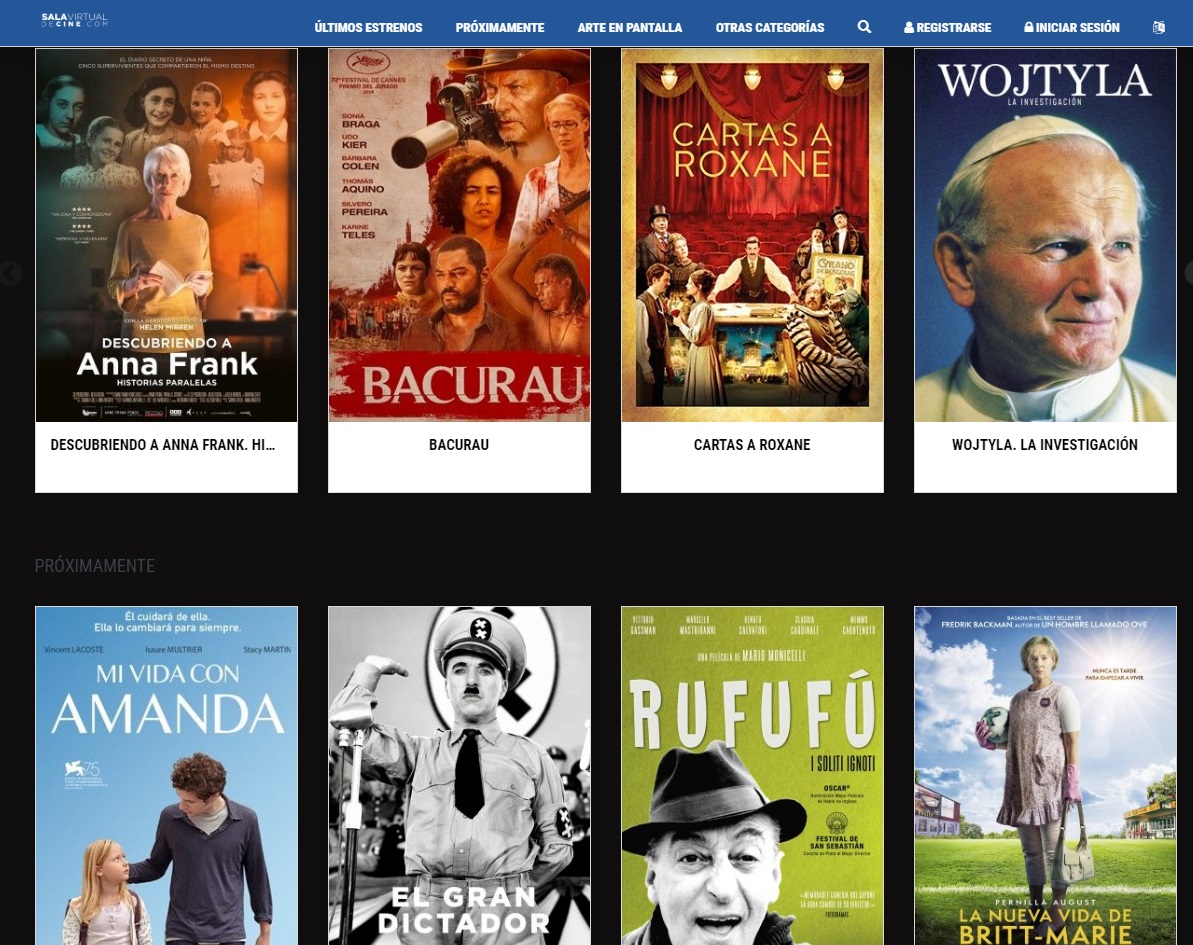Click the search magnifier icon
The width and height of the screenshot is (1193, 945).
(864, 27)
